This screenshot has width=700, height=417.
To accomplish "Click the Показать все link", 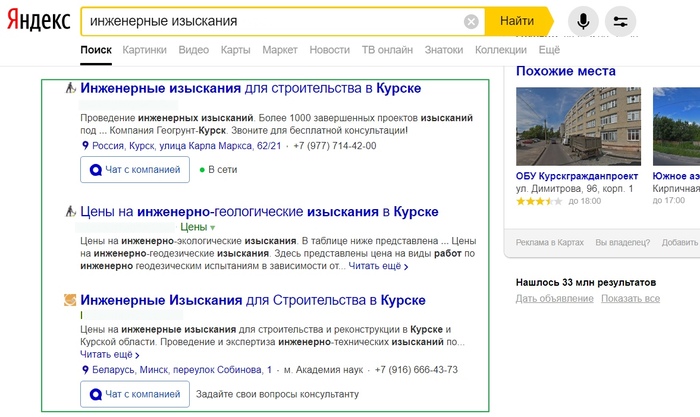I will coord(630,299).
